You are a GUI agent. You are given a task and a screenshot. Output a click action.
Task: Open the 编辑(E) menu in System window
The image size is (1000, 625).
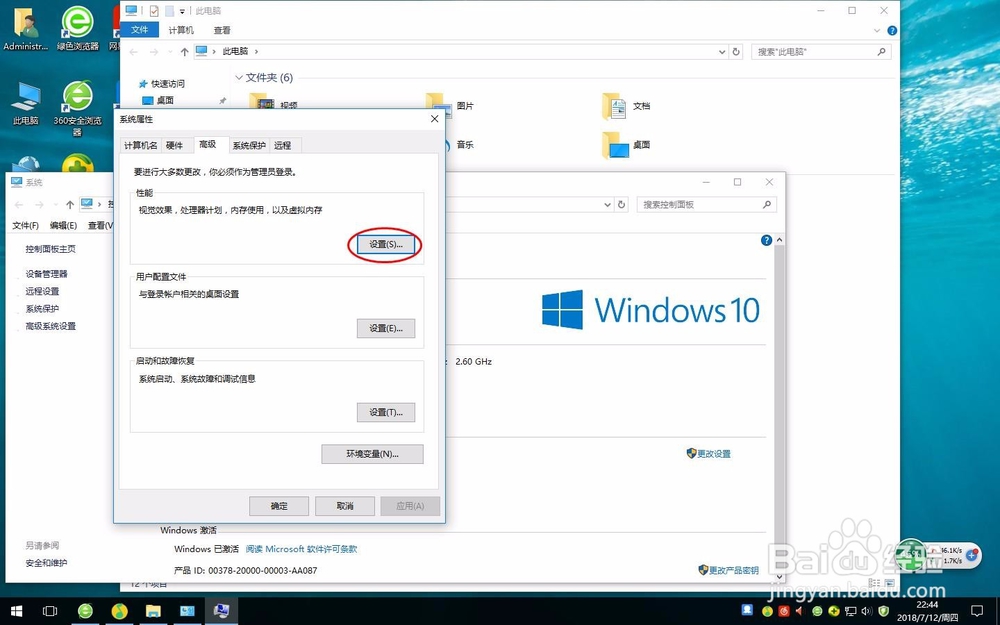click(x=64, y=226)
